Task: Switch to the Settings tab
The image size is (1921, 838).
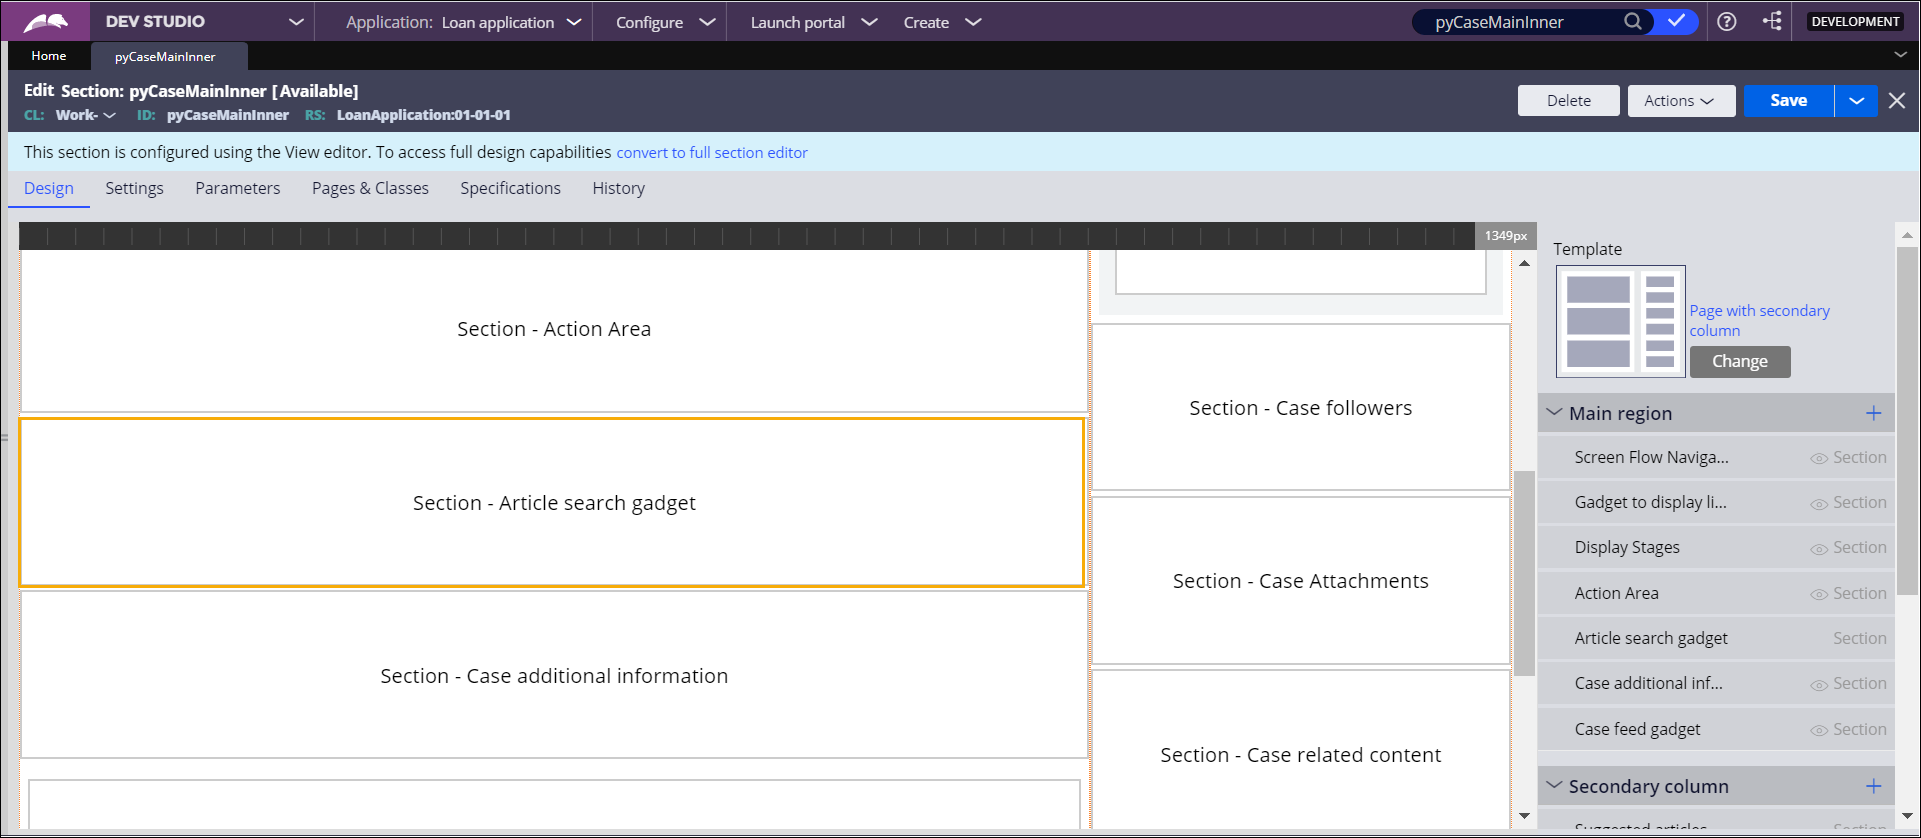Action: click(x=134, y=188)
